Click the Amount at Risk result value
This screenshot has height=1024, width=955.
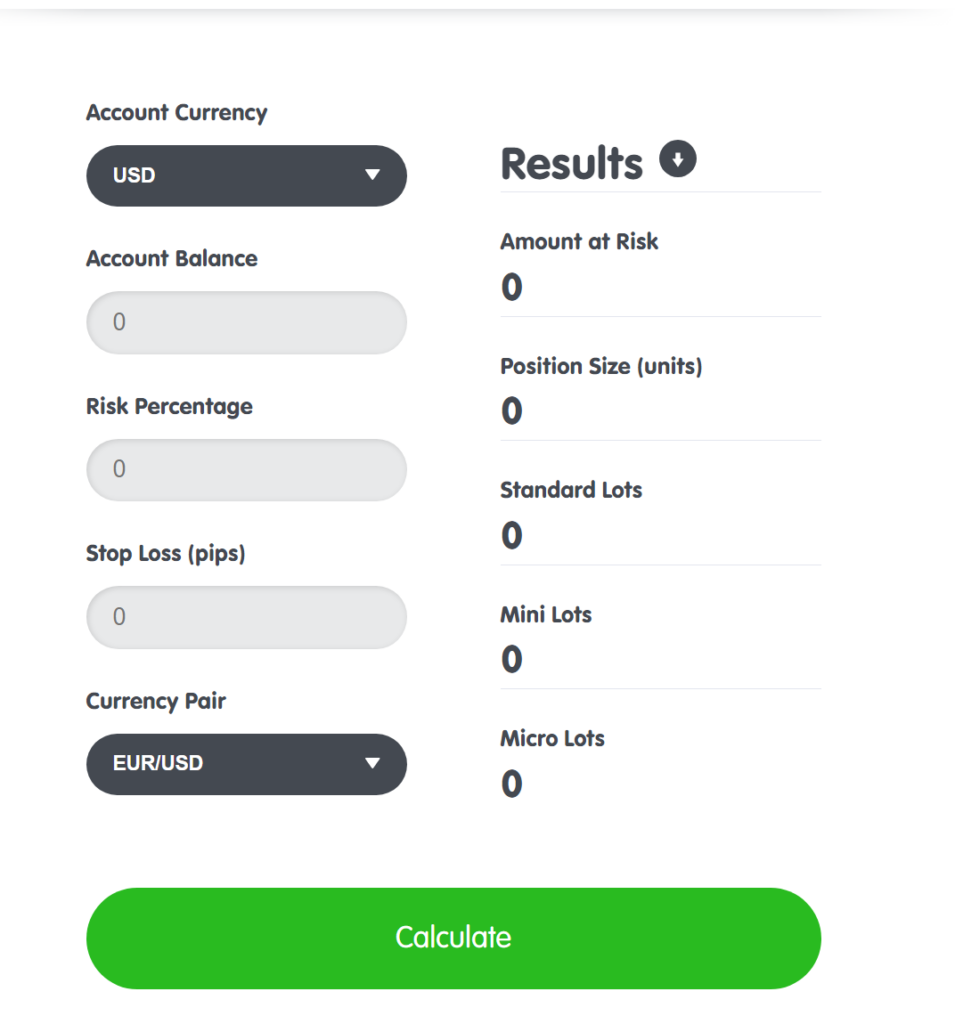tap(512, 288)
